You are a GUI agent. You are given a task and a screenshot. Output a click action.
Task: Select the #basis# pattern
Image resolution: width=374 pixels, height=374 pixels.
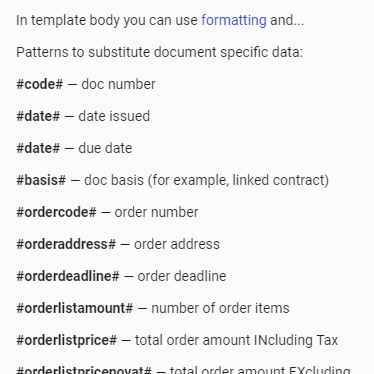pos(41,180)
